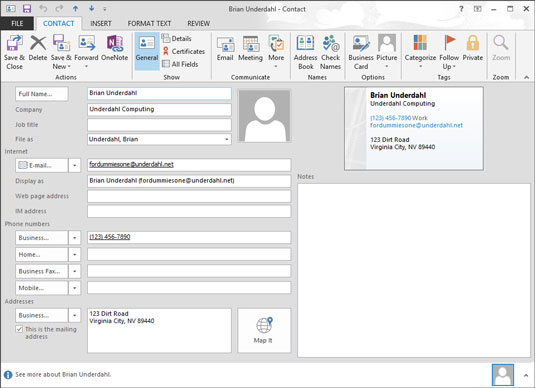
Task: Click the IM address field
Action: (189, 211)
